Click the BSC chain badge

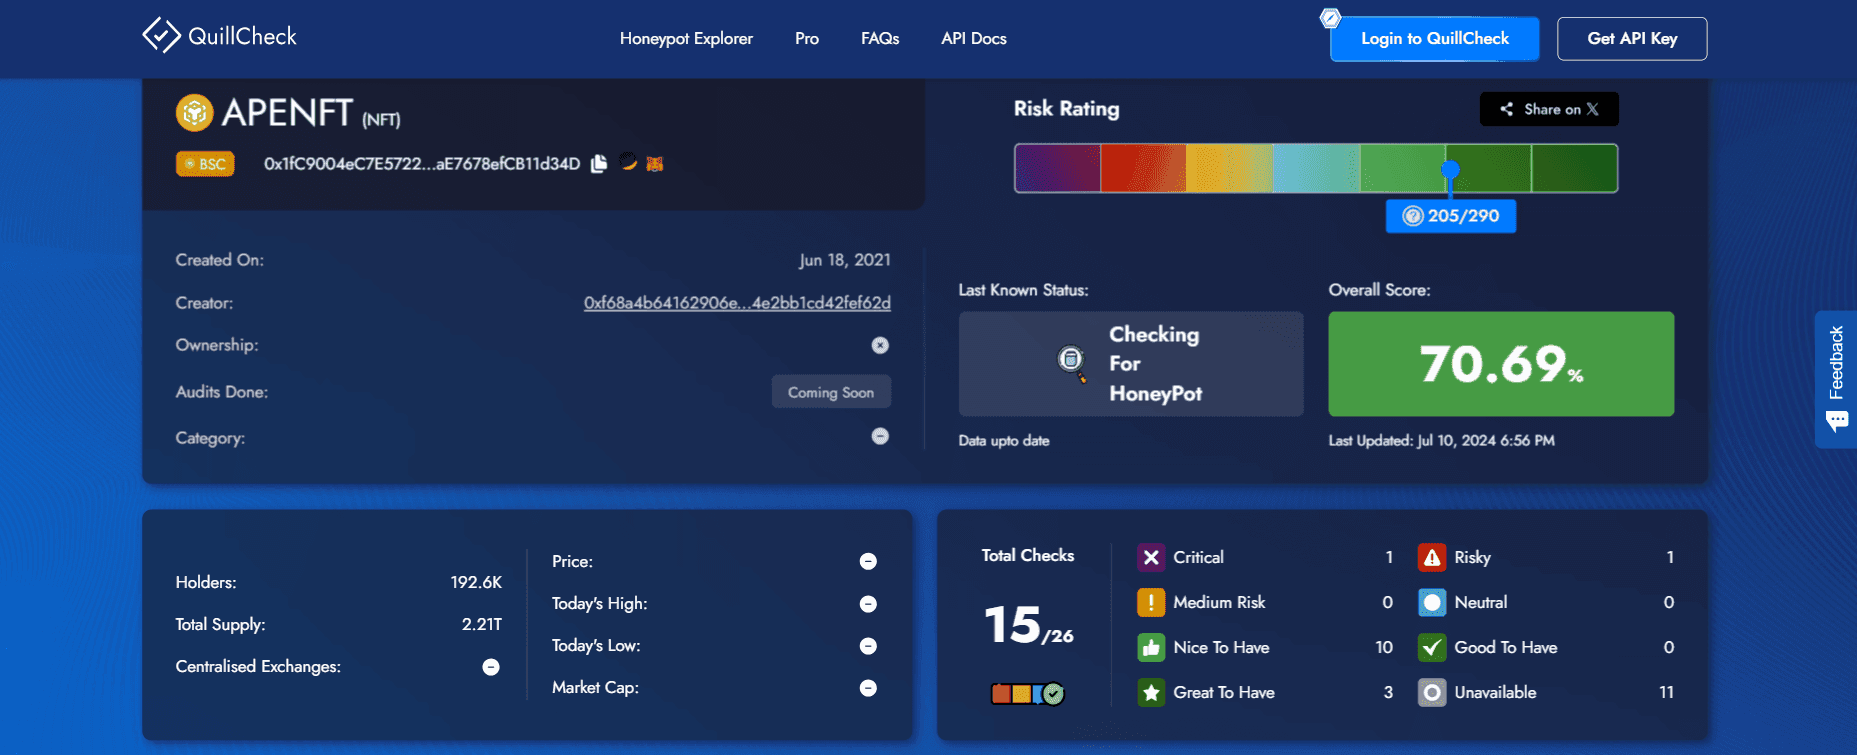pos(205,164)
